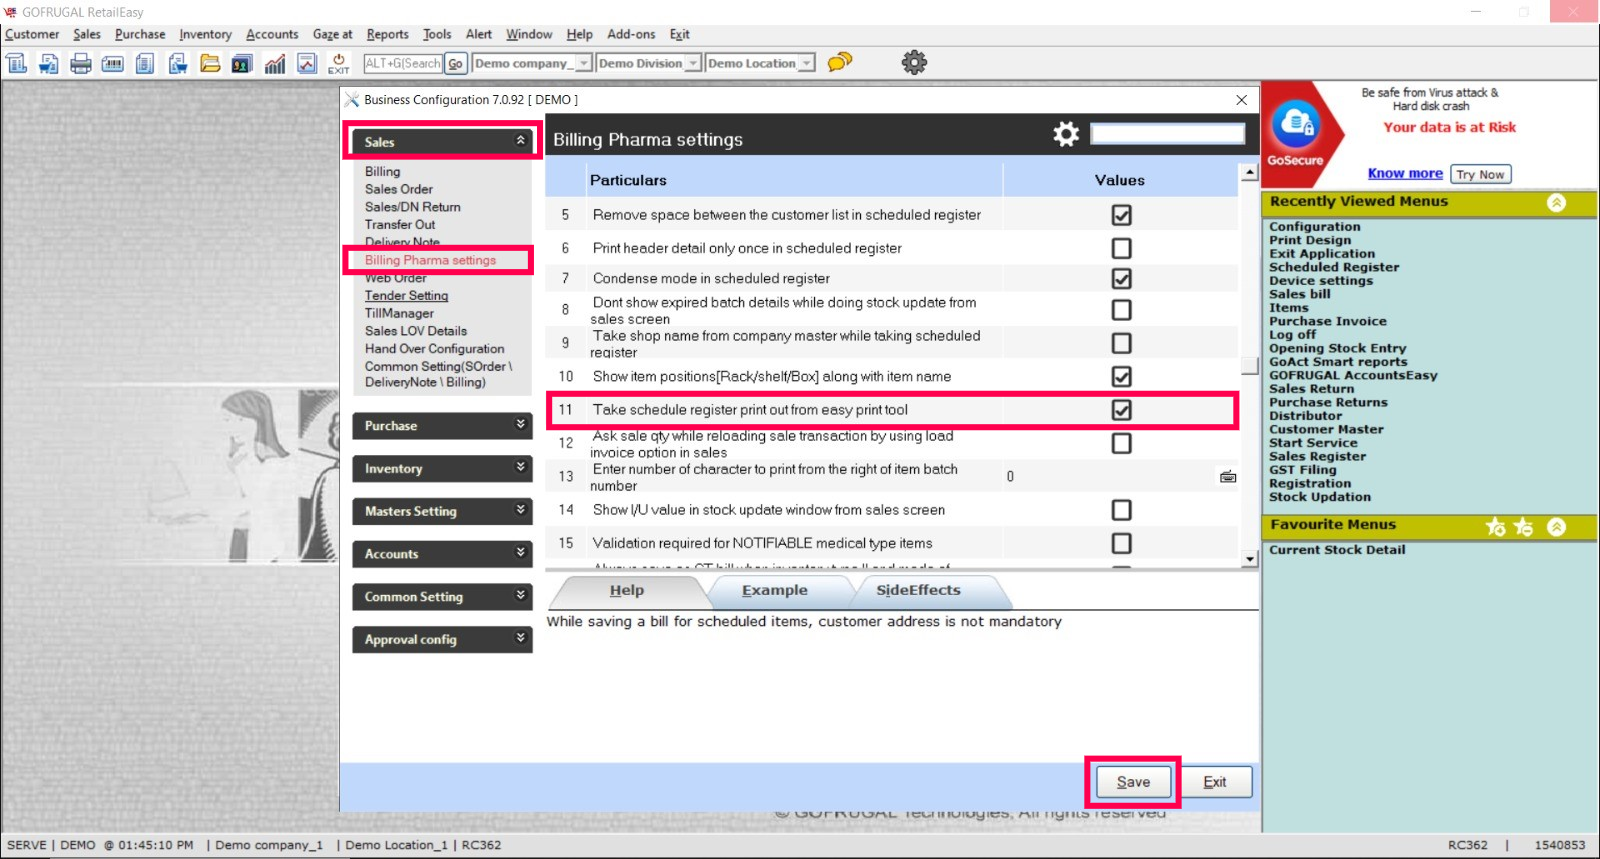Open the Know more link

pyautogui.click(x=1405, y=173)
